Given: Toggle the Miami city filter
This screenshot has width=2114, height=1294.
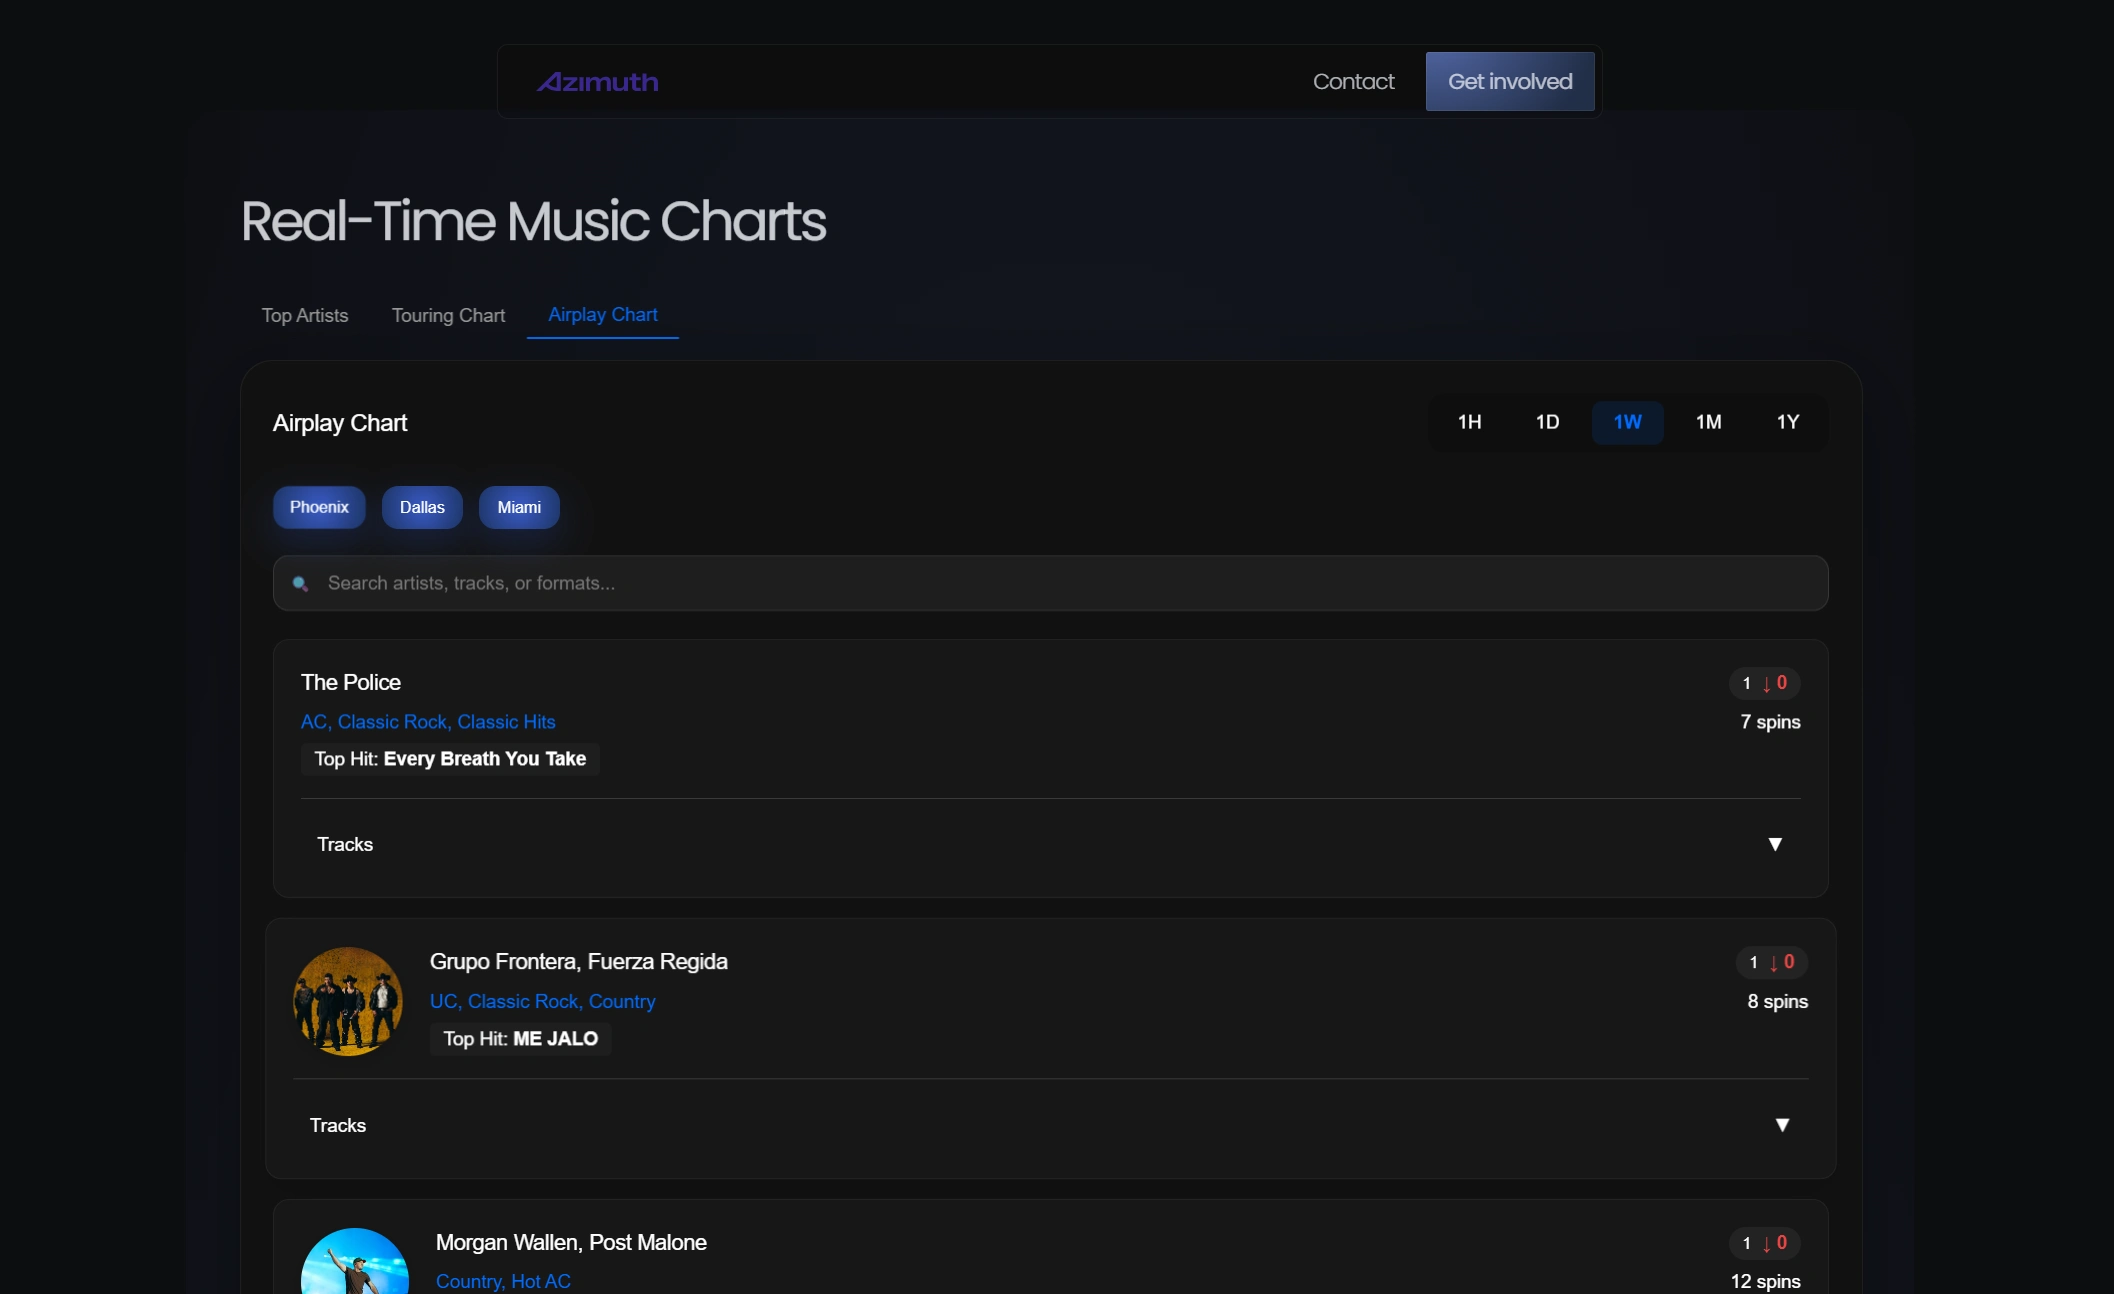Looking at the screenshot, I should click(x=519, y=507).
